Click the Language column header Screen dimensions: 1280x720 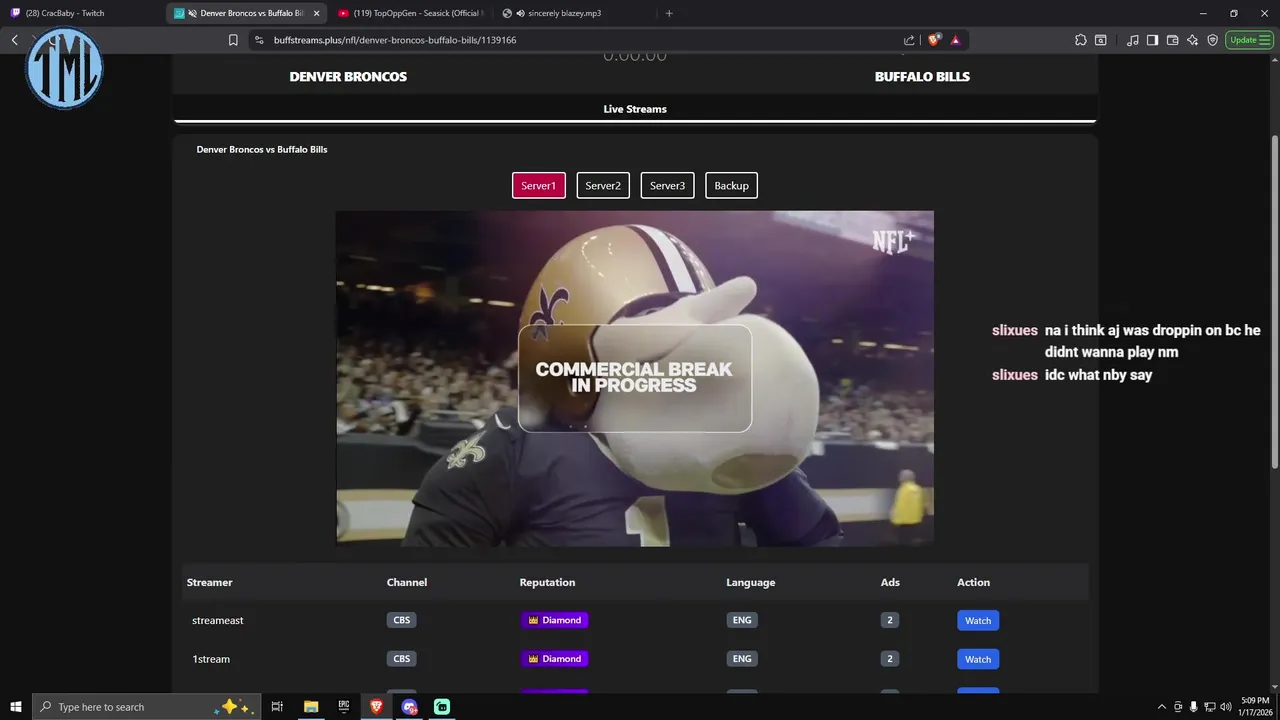click(x=751, y=582)
